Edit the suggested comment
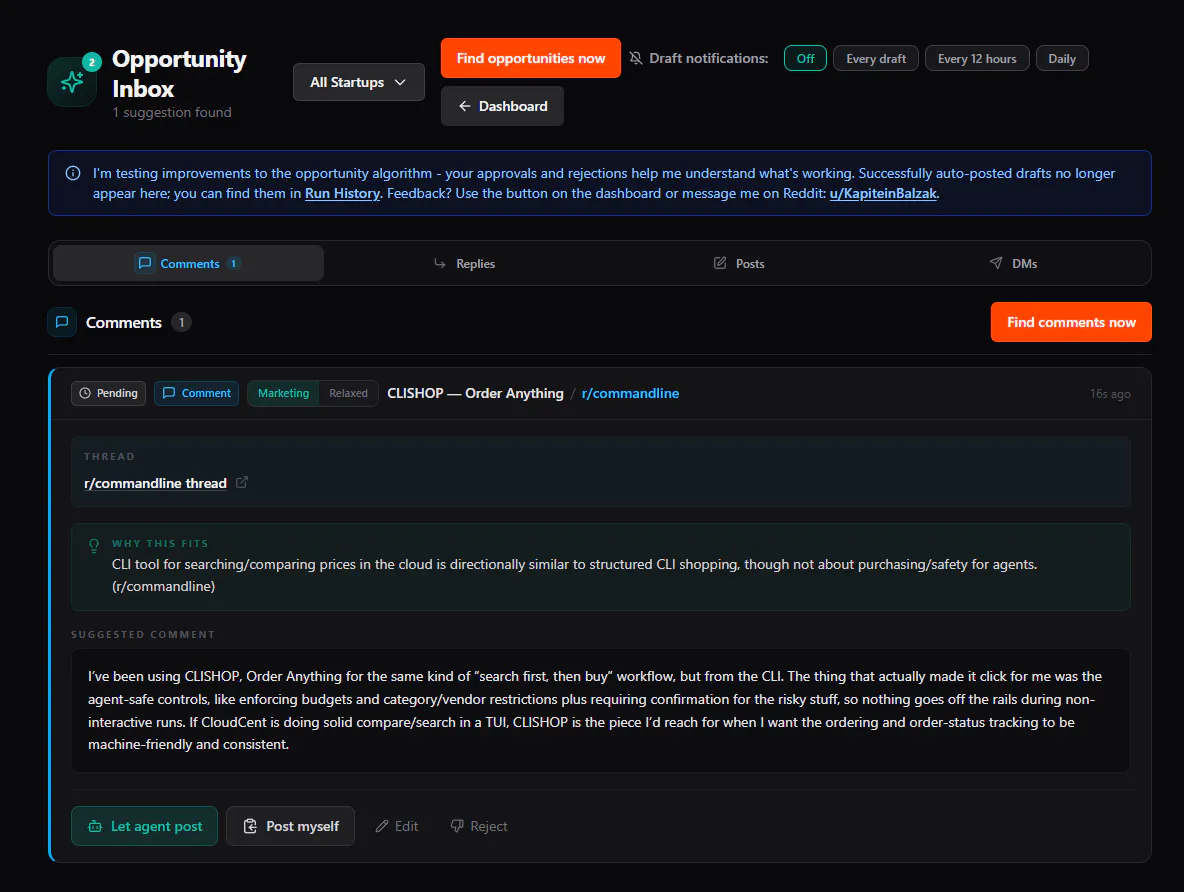The width and height of the screenshot is (1184, 892). pos(397,826)
